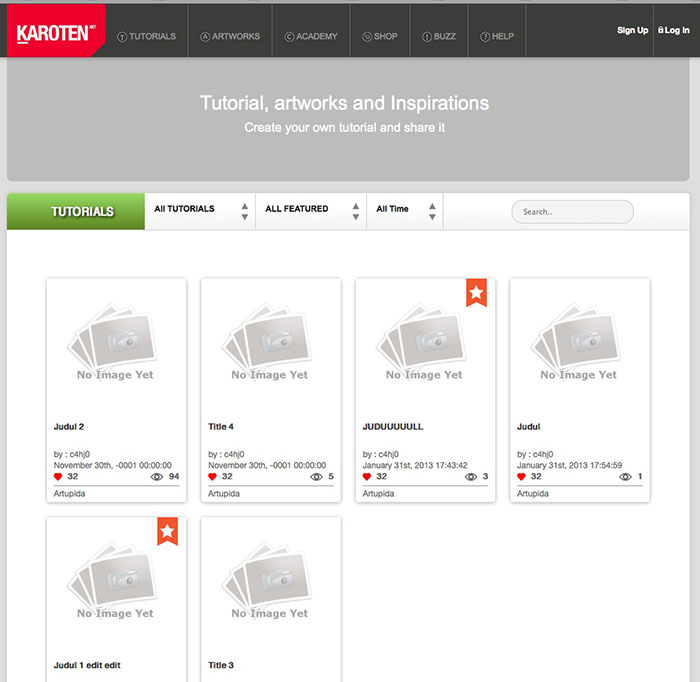The height and width of the screenshot is (682, 700).
Task: Expand the All Featured filter dropdown
Action: pyautogui.click(x=311, y=210)
